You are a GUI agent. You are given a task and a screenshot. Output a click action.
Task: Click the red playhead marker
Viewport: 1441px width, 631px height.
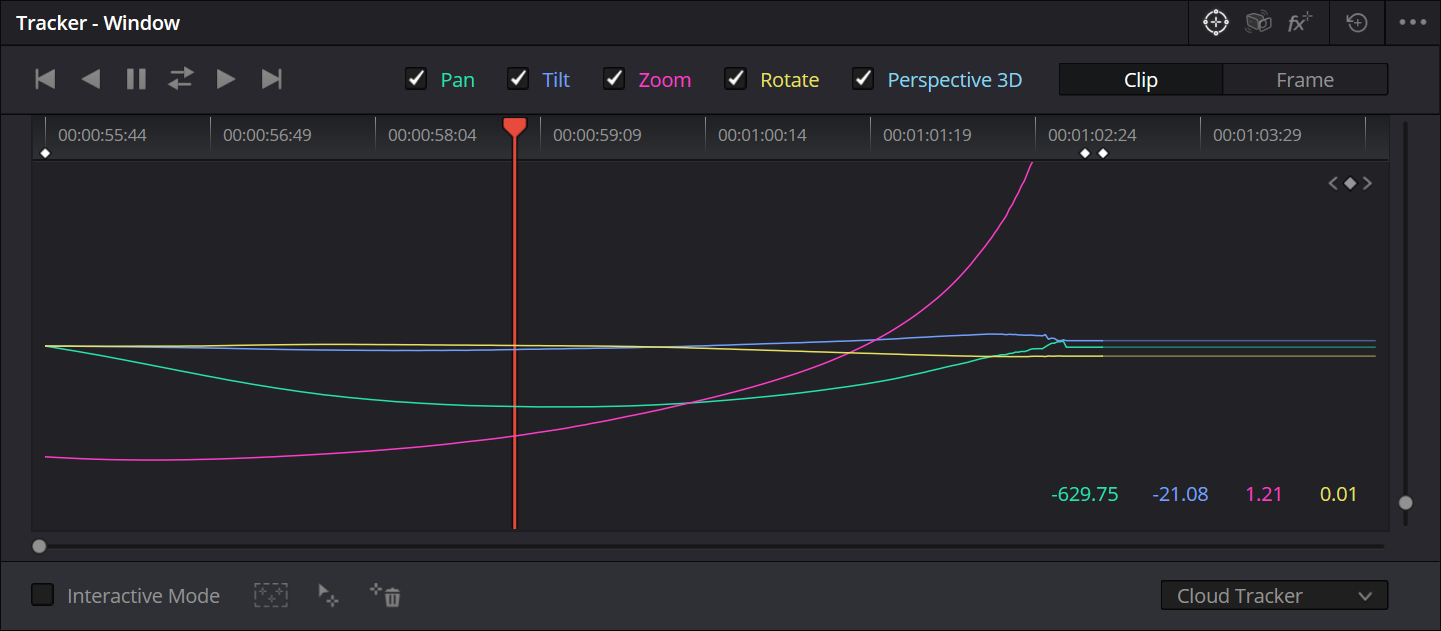coord(514,127)
